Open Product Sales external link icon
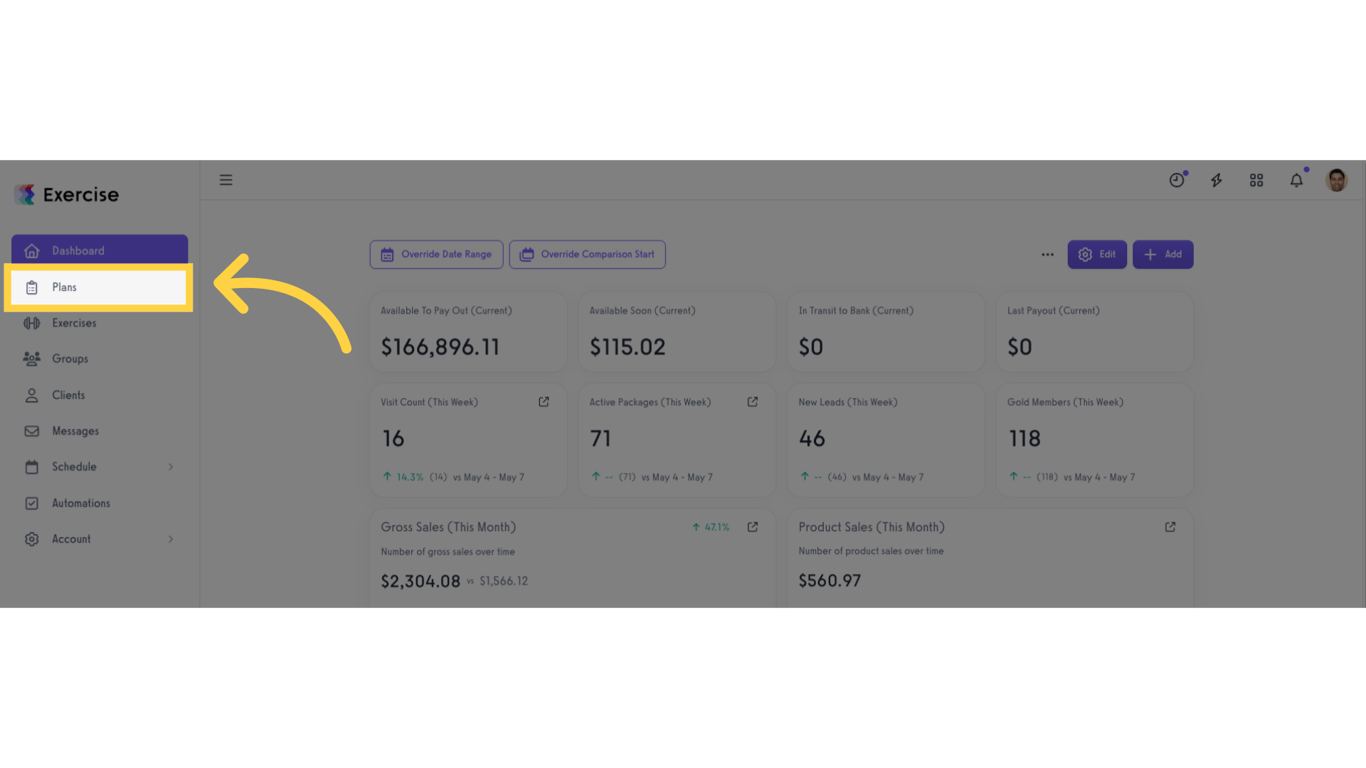 [1170, 527]
